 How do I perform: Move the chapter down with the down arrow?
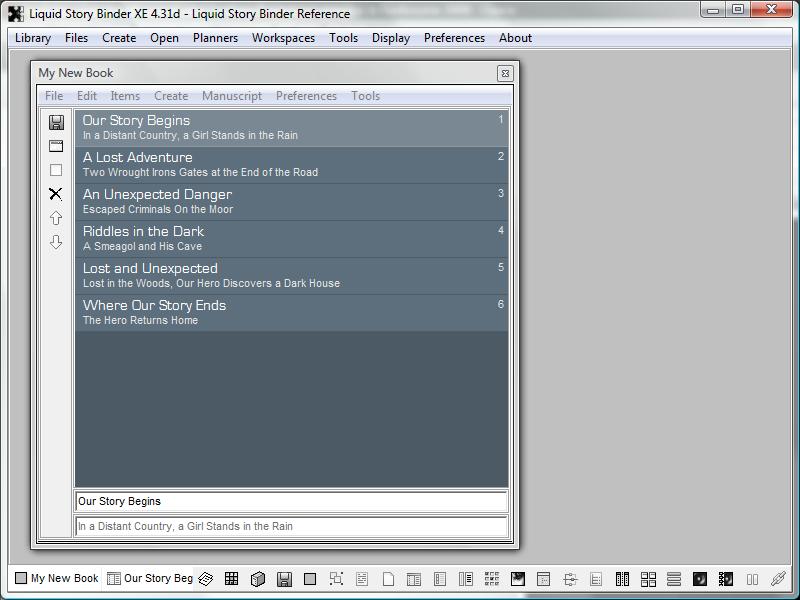[56, 242]
